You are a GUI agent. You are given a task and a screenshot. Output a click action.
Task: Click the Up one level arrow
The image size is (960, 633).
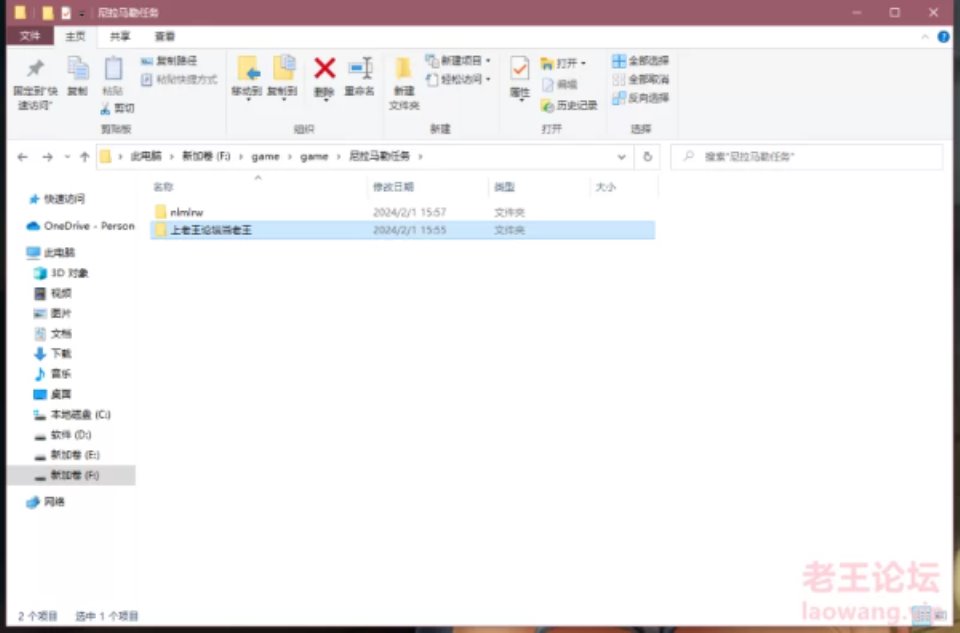85,157
